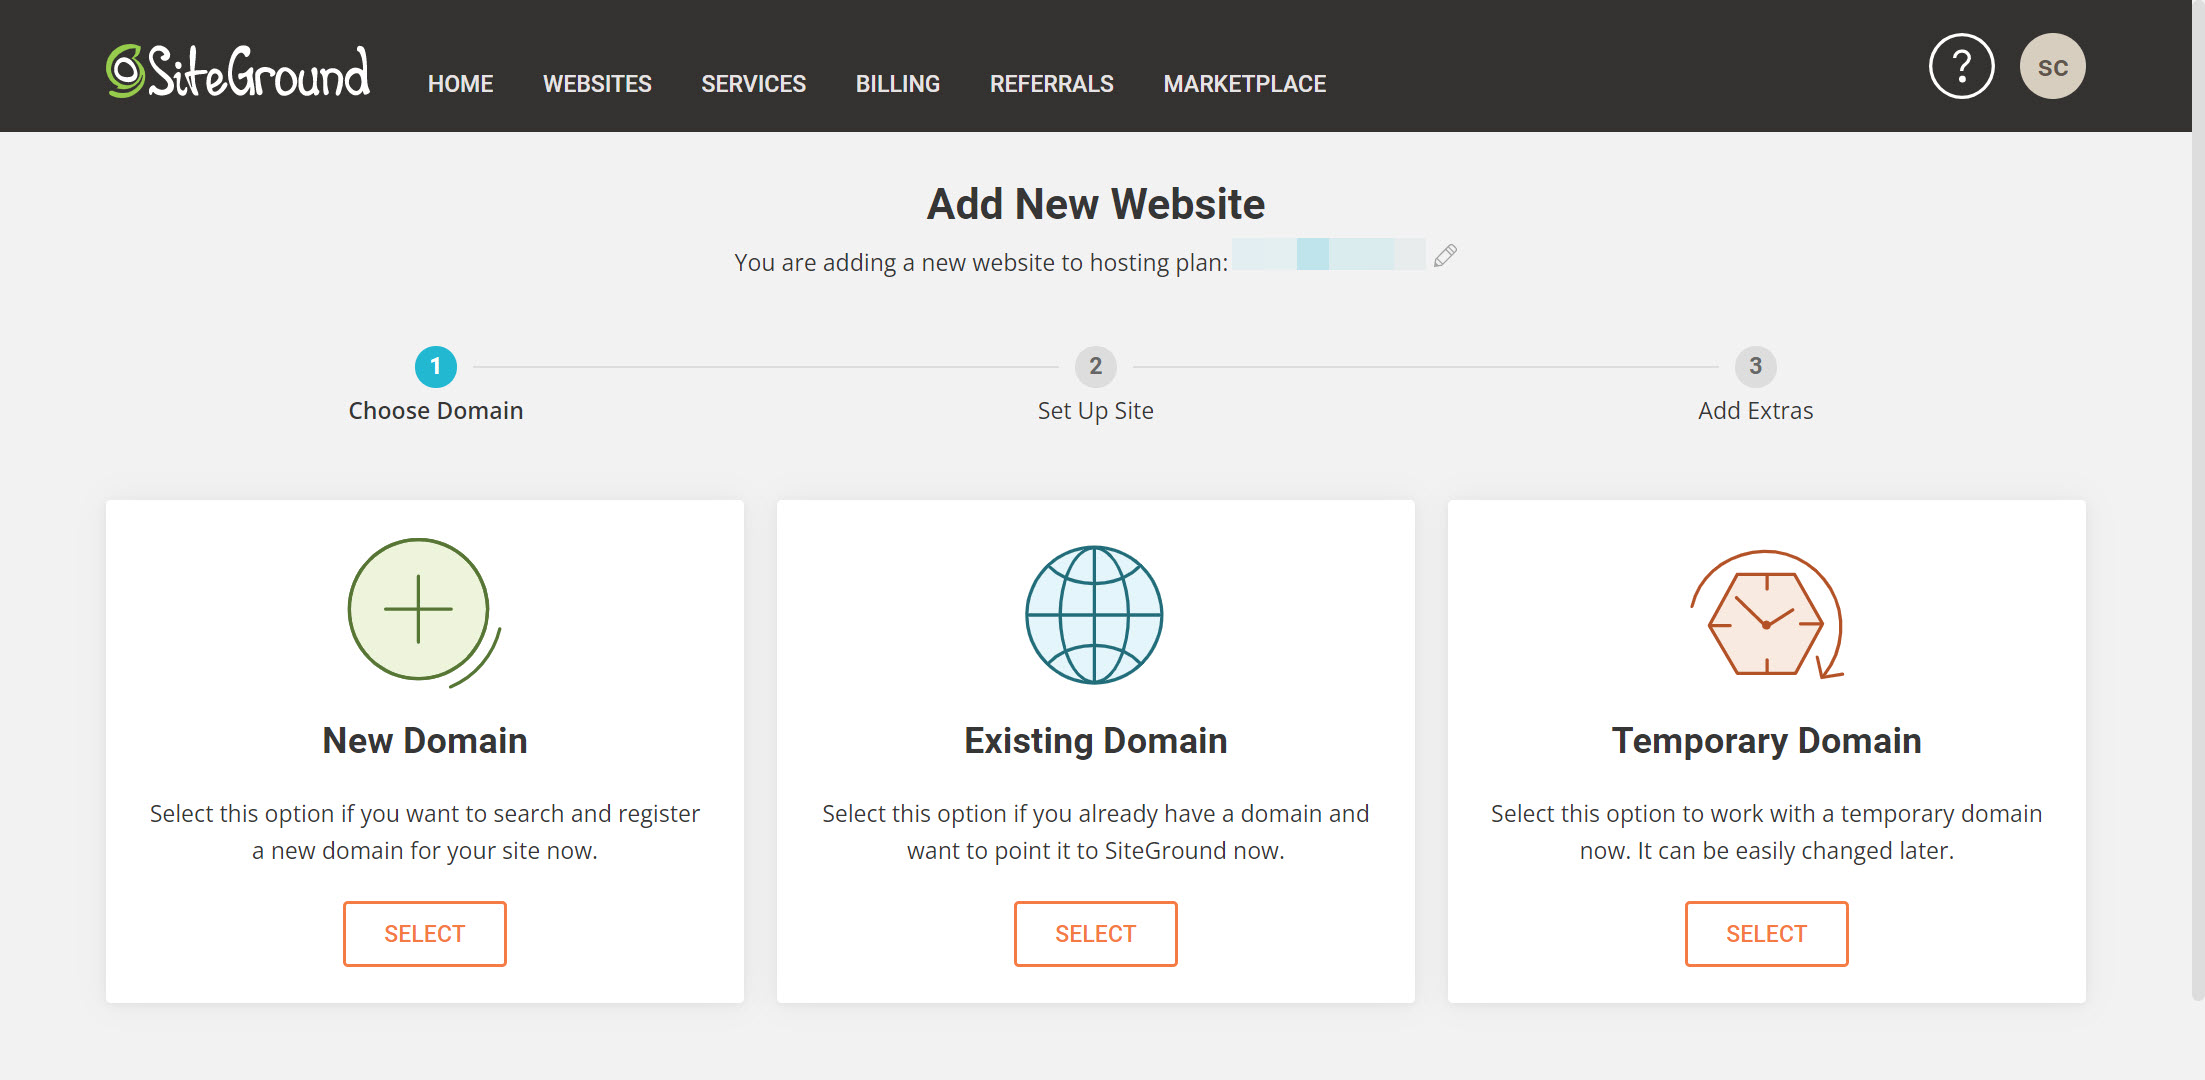This screenshot has width=2205, height=1080.
Task: Open the help question mark icon
Action: tap(1960, 67)
